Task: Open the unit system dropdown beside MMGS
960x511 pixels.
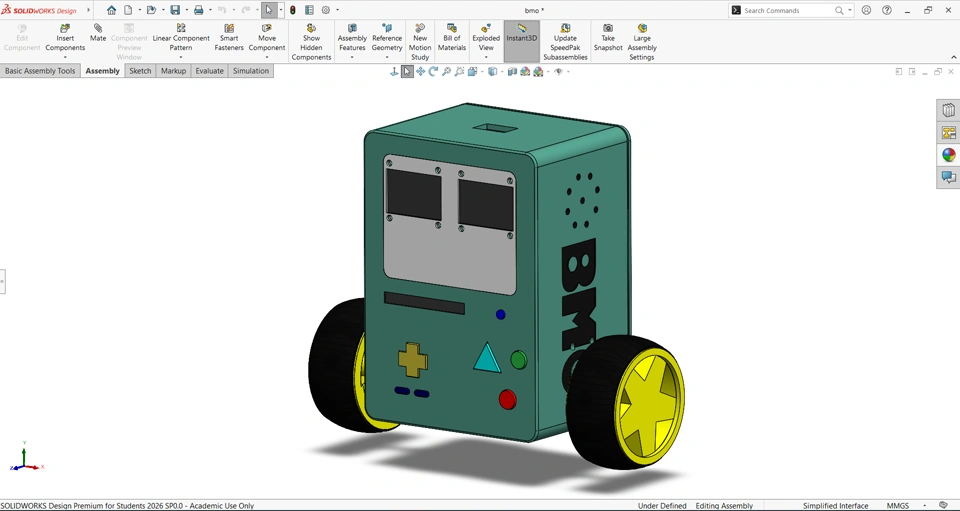Action: click(x=924, y=506)
